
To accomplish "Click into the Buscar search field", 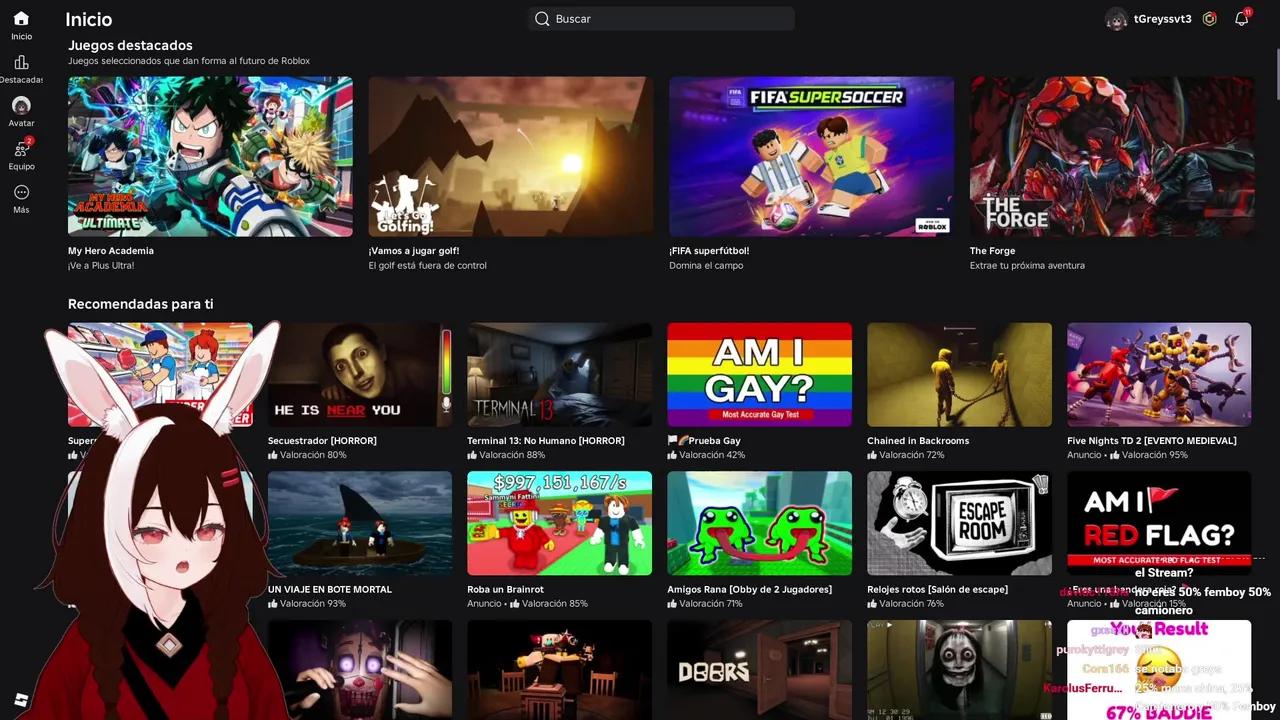I will 662,19.
